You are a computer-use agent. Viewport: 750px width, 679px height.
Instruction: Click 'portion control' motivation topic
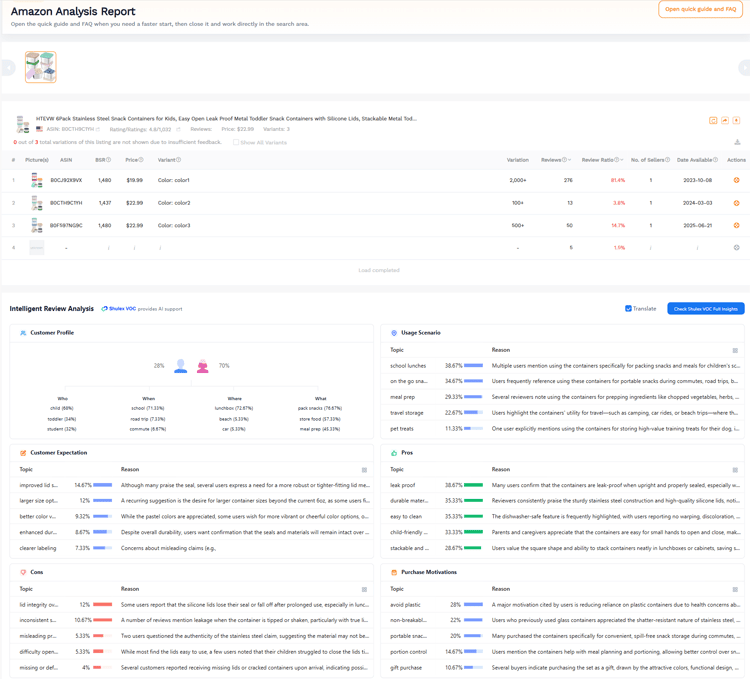[x=408, y=652]
